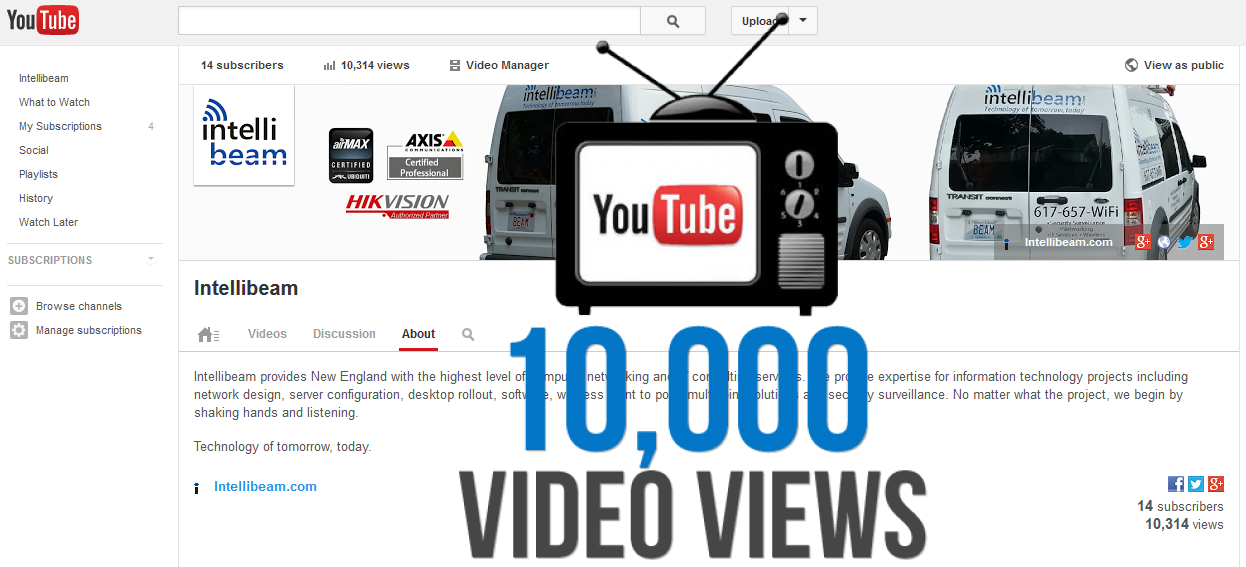The image size is (1246, 567).
Task: Click the plus icon for Browse channels
Action: pyautogui.click(x=19, y=306)
